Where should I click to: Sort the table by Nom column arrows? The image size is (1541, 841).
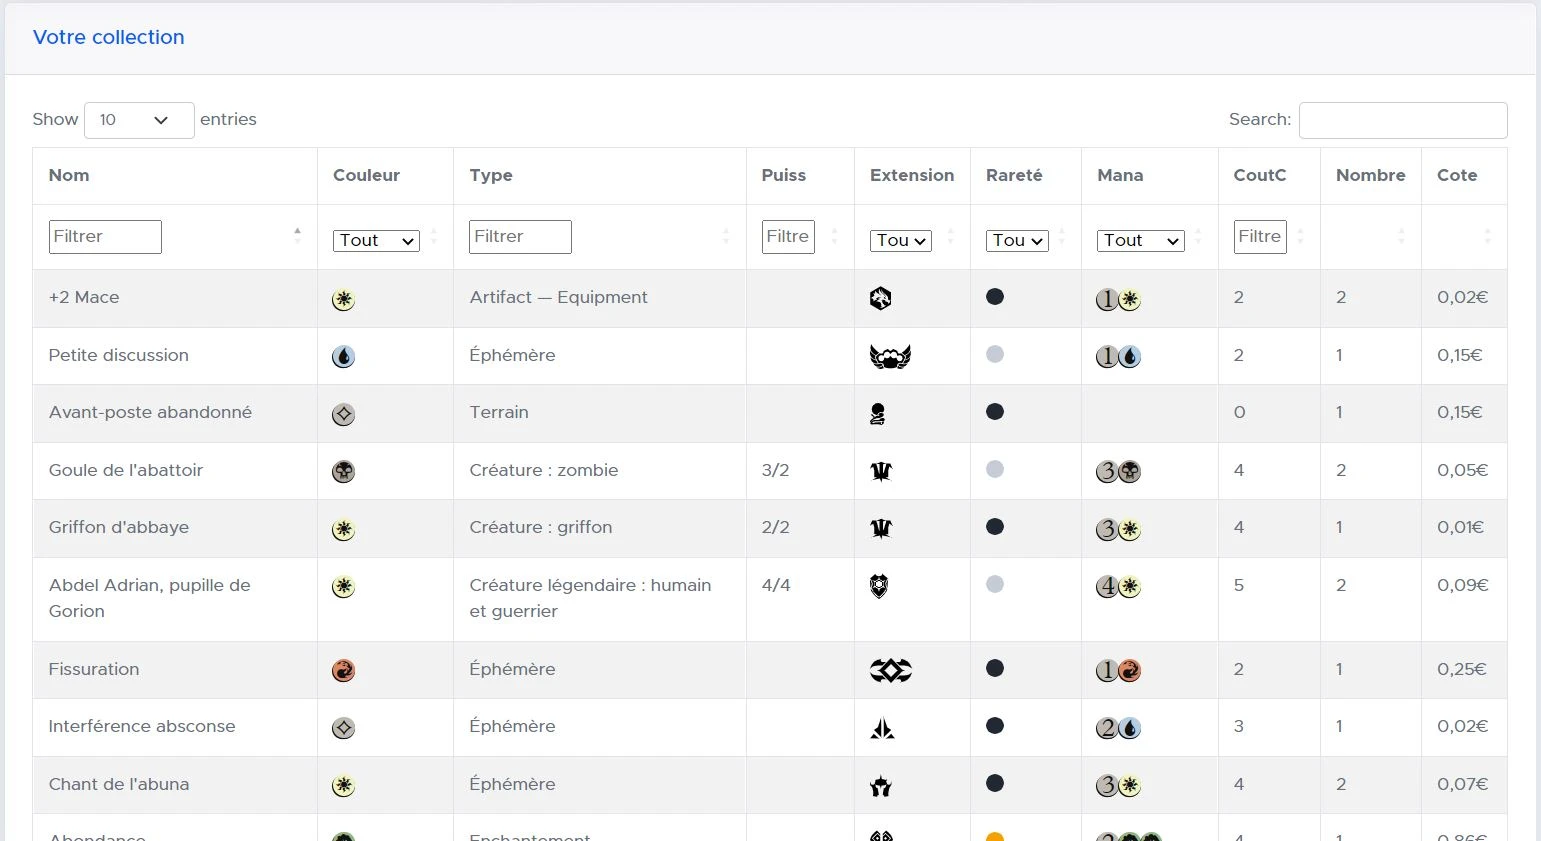point(297,236)
